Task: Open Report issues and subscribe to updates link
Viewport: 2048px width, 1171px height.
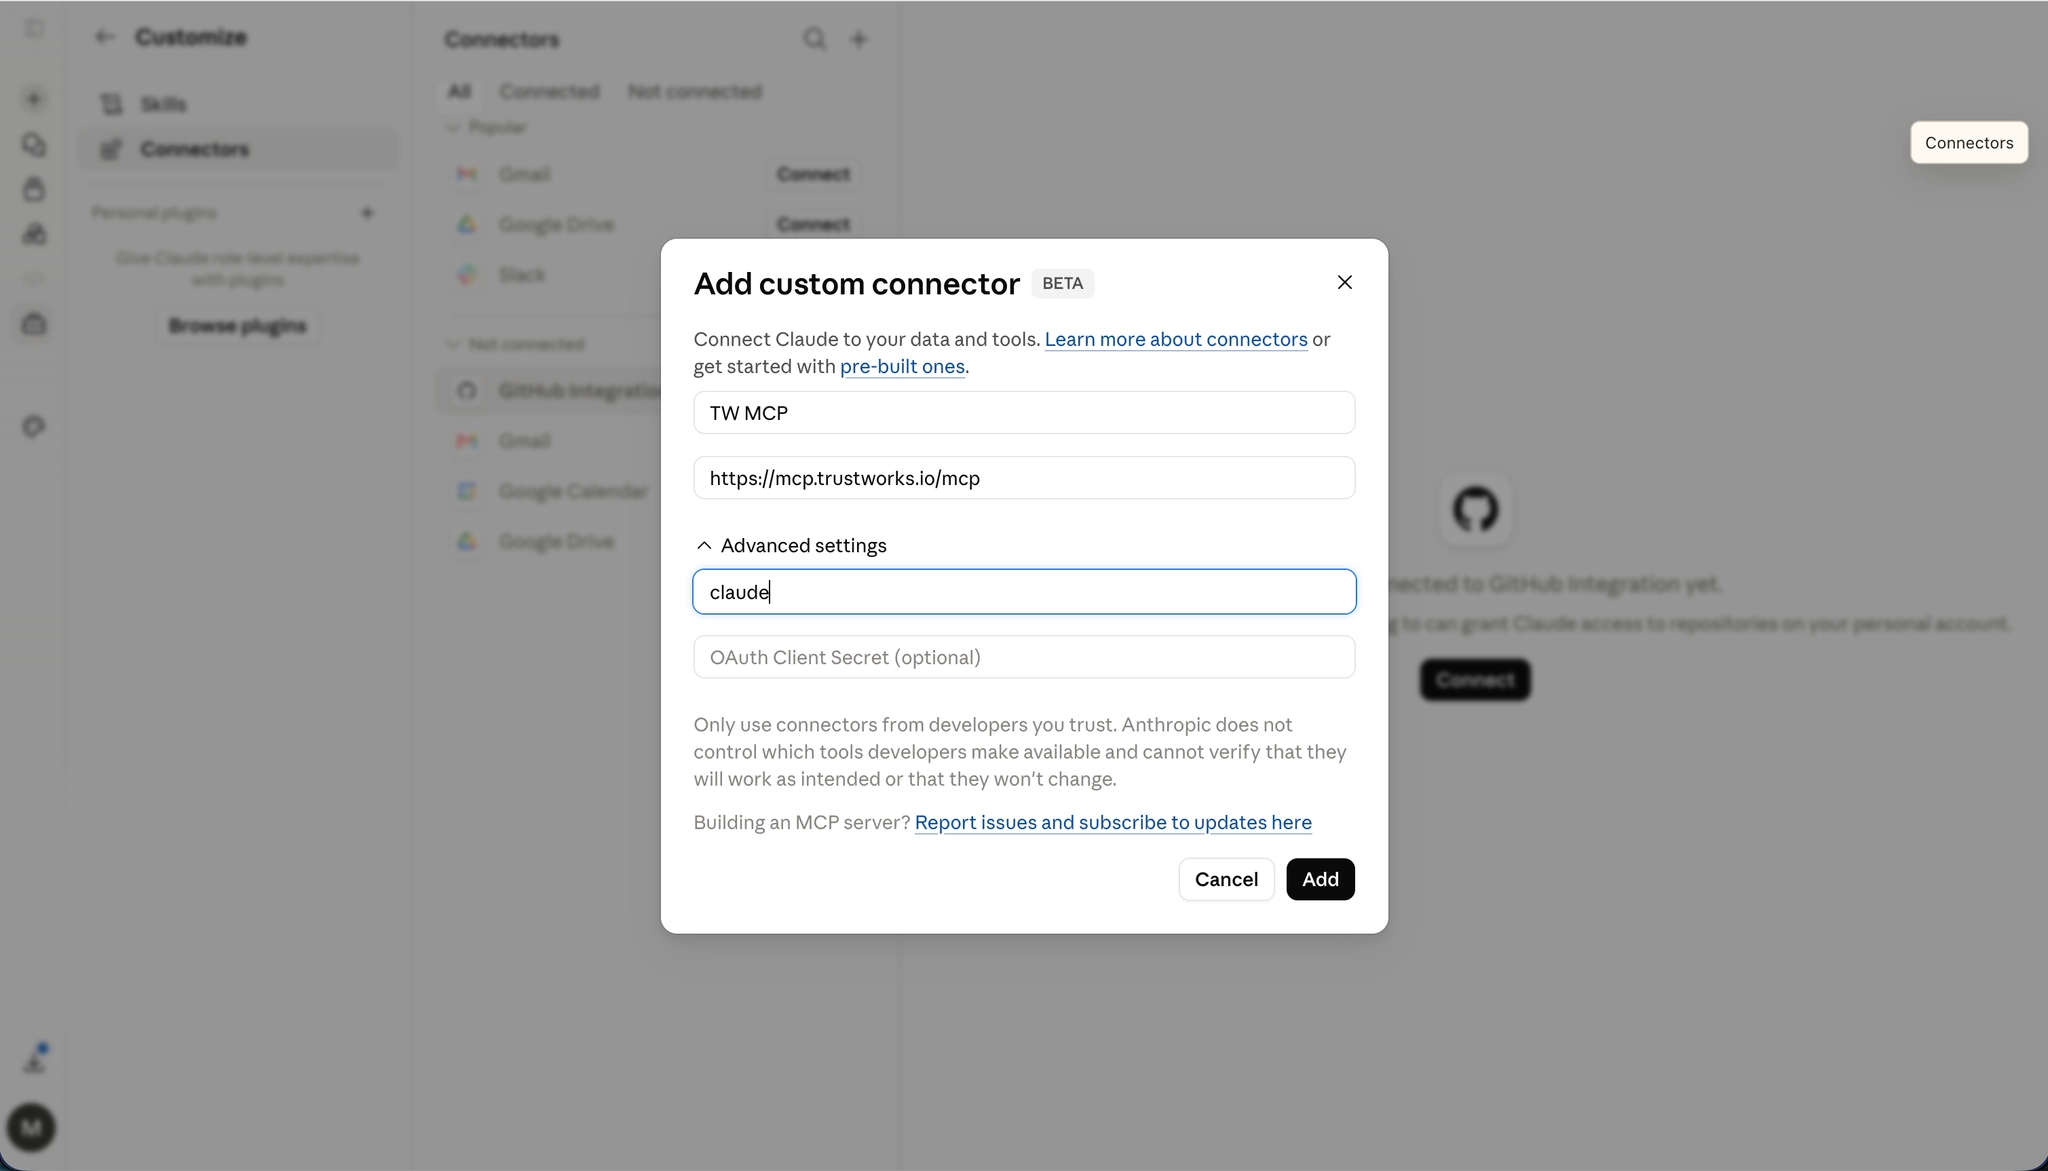Action: point(1113,822)
